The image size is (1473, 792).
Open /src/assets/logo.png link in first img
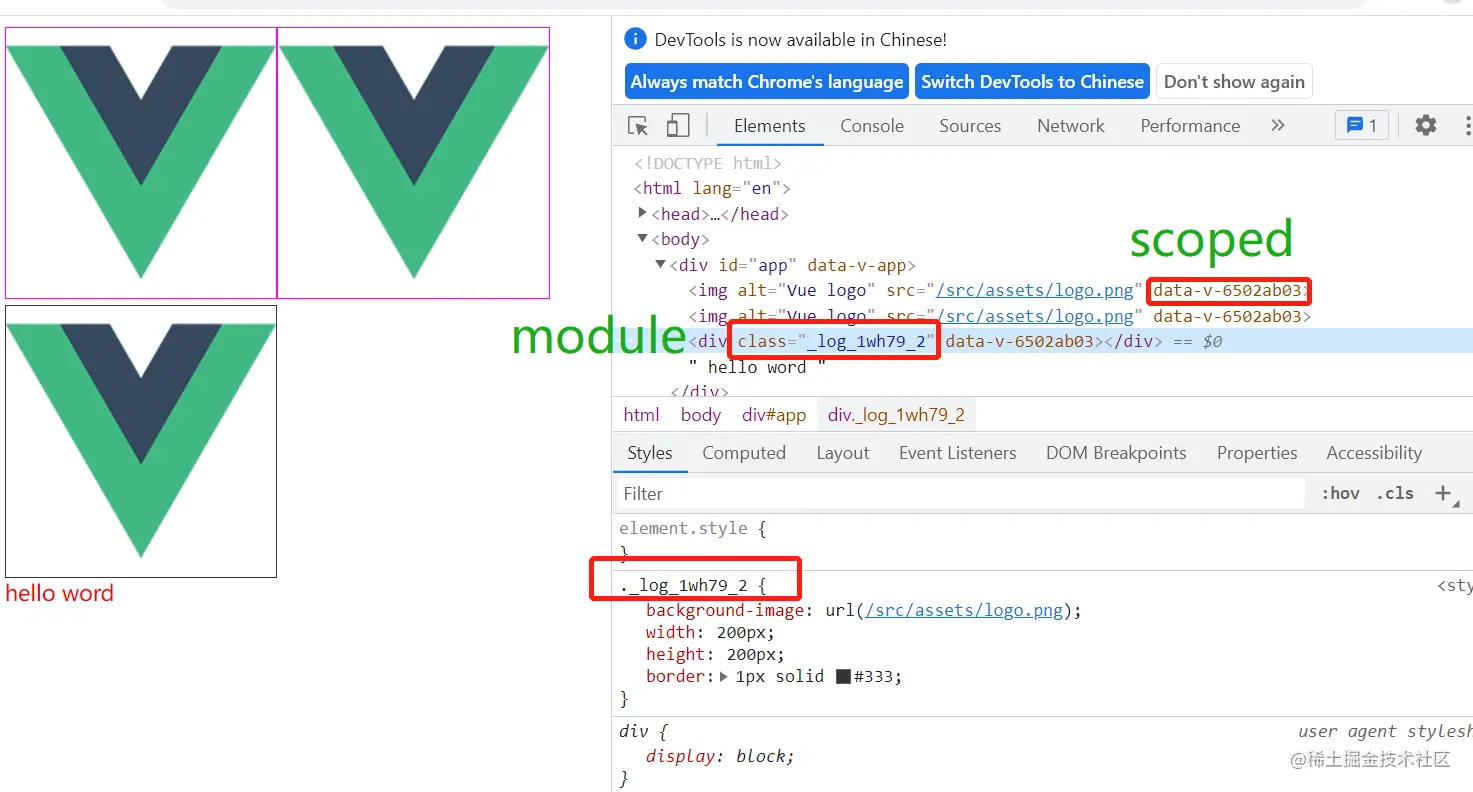pyautogui.click(x=1035, y=291)
